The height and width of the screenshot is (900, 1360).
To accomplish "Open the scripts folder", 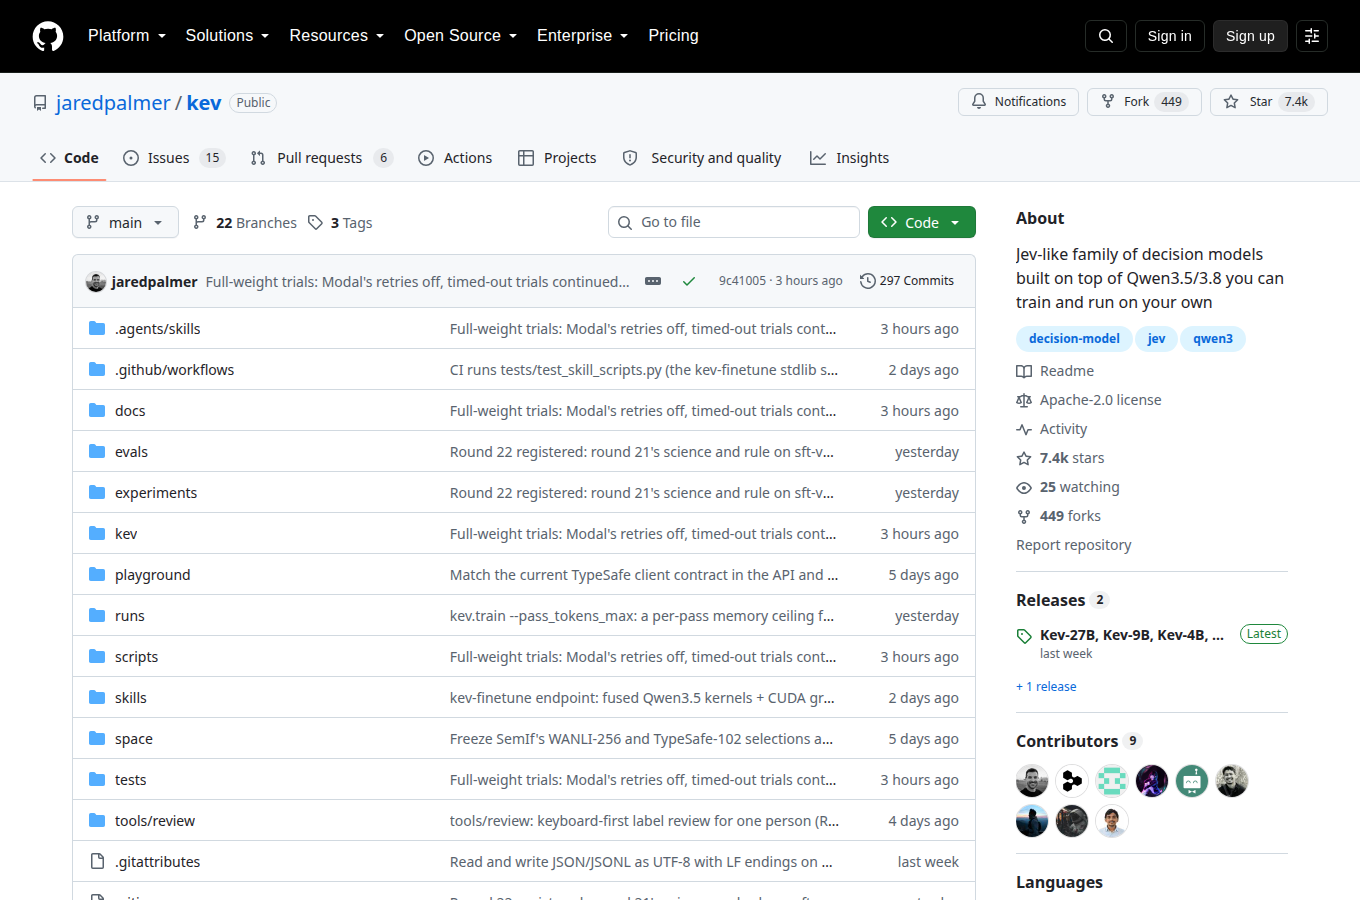I will [136, 657].
